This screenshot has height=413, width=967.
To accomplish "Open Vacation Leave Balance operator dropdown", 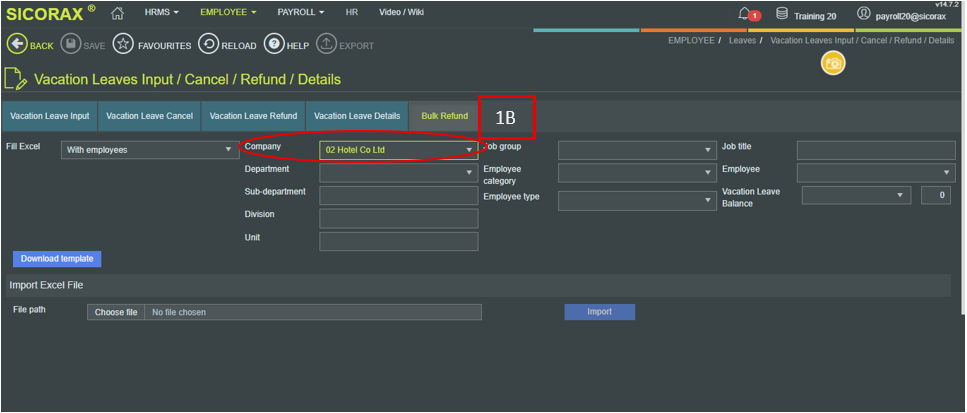I will click(856, 195).
